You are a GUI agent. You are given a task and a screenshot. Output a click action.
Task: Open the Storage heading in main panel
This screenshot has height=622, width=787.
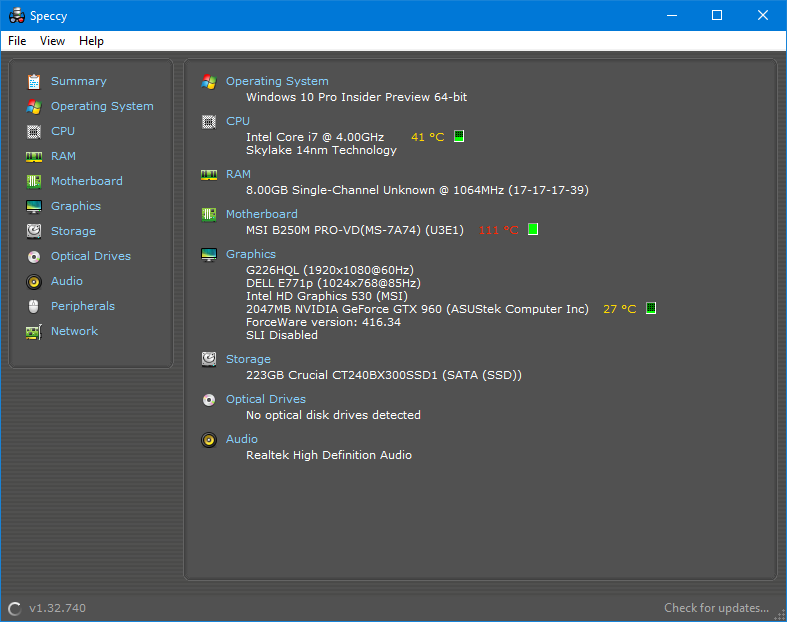coord(247,359)
